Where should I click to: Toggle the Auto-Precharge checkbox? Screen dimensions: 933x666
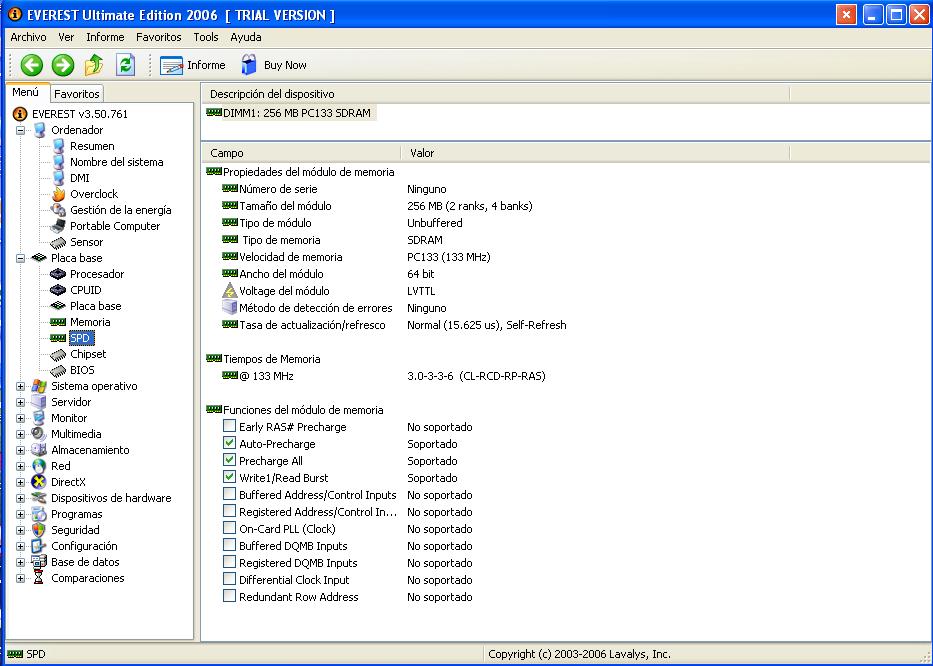230,444
